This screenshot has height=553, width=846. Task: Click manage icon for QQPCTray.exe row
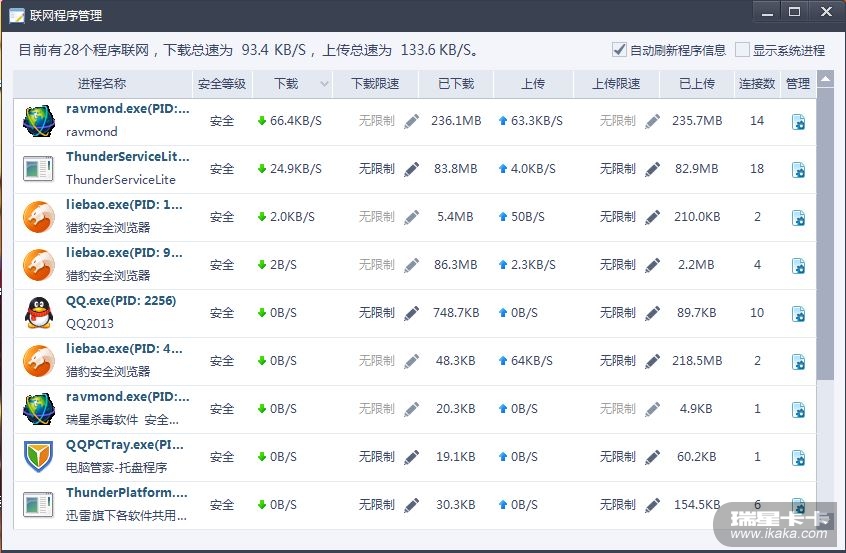tap(798, 458)
